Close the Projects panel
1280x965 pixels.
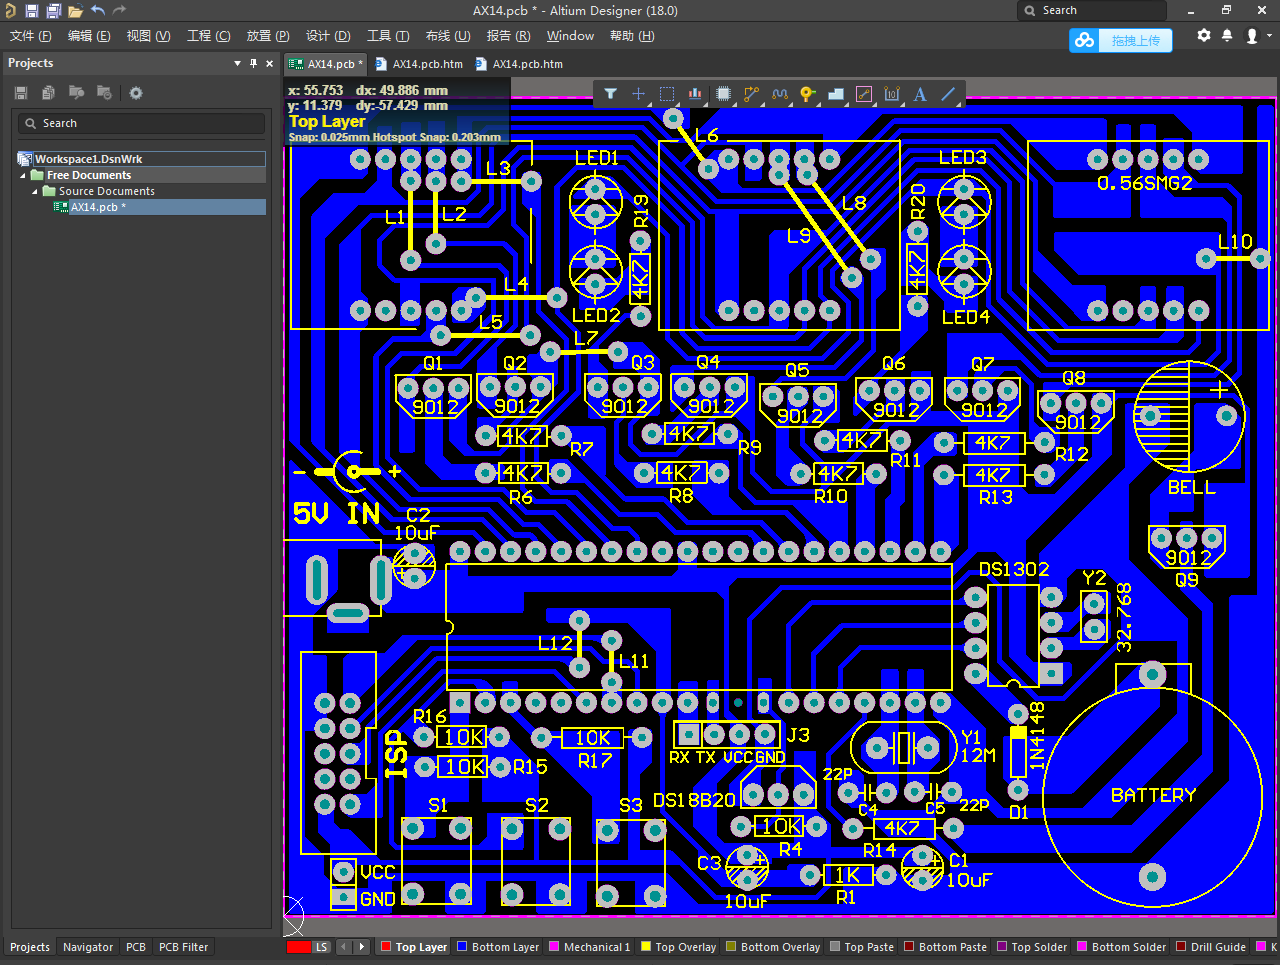[x=269, y=63]
